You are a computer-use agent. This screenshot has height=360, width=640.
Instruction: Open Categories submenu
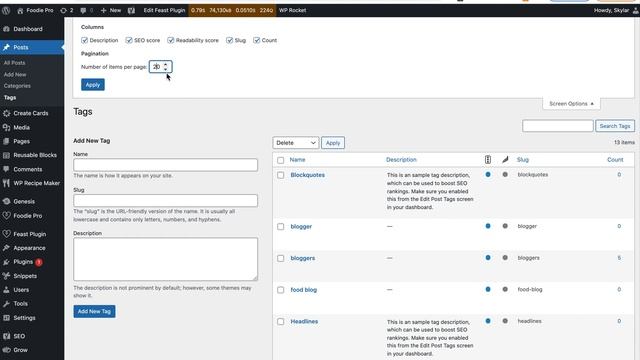click(17, 86)
